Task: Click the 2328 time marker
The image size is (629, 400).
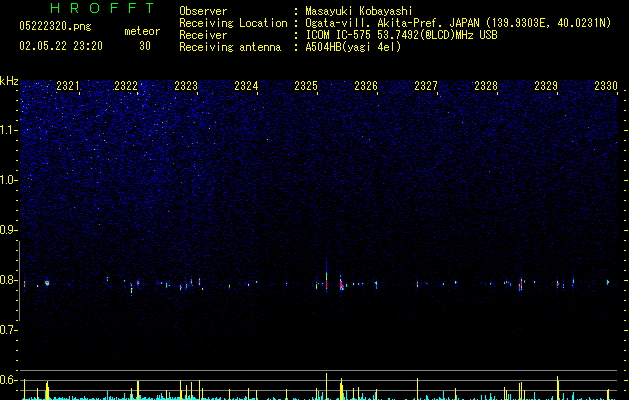Action: point(486,86)
